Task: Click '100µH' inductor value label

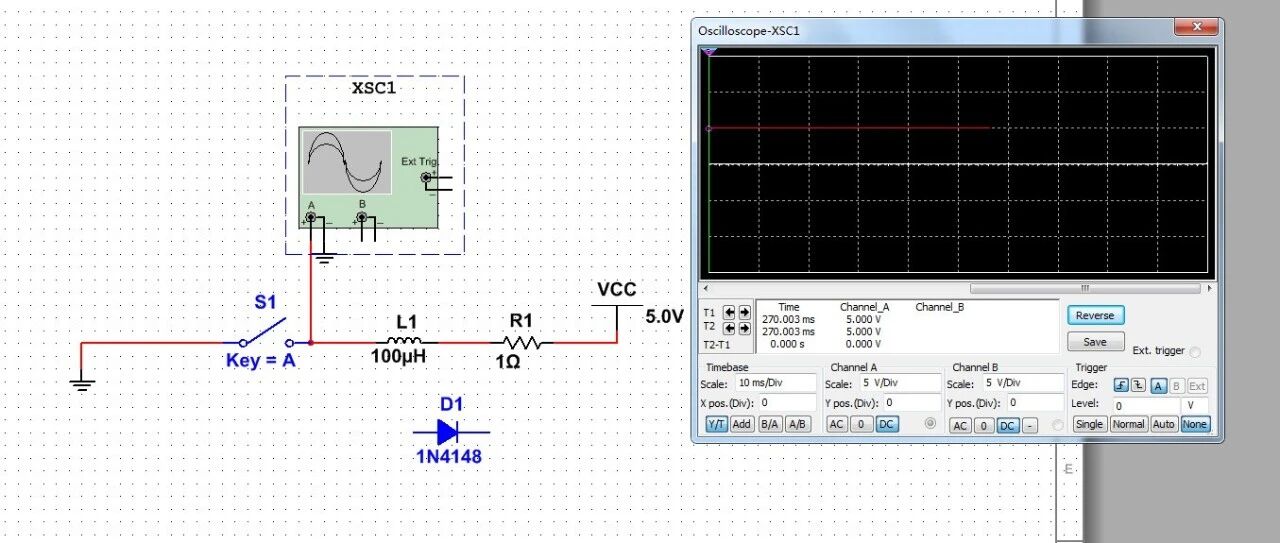Action: point(400,356)
